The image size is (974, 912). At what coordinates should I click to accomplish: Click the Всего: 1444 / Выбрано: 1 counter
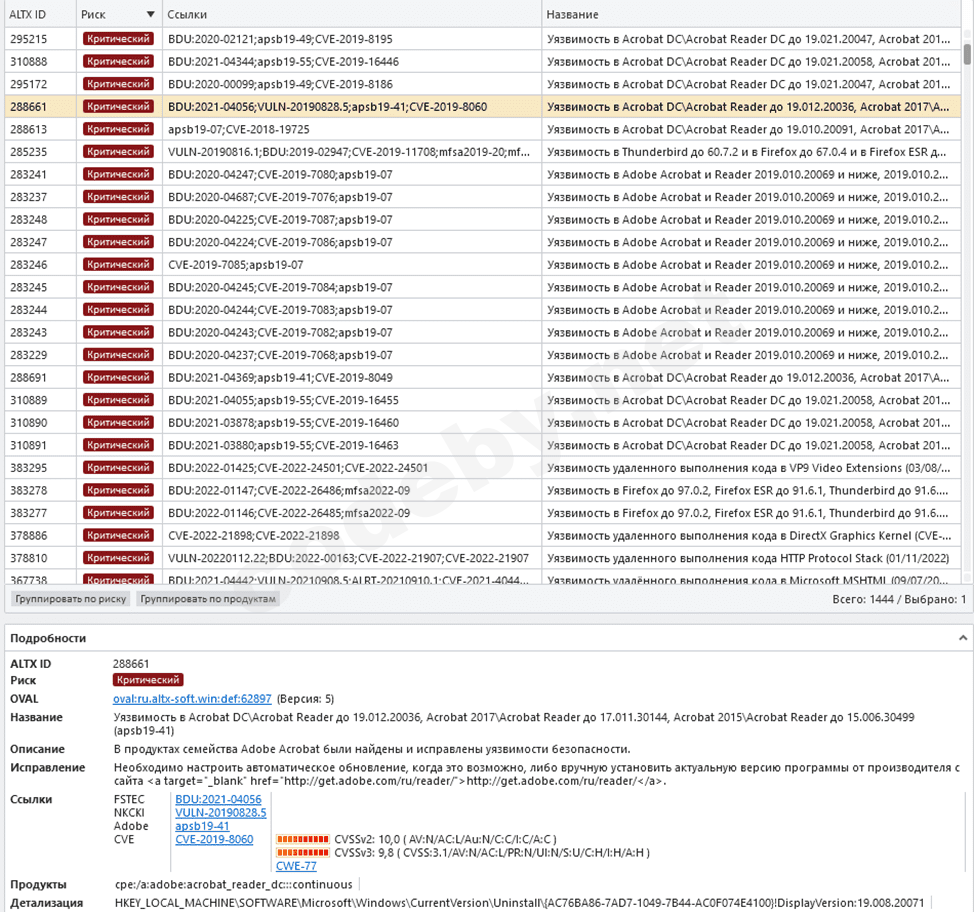pyautogui.click(x=899, y=599)
